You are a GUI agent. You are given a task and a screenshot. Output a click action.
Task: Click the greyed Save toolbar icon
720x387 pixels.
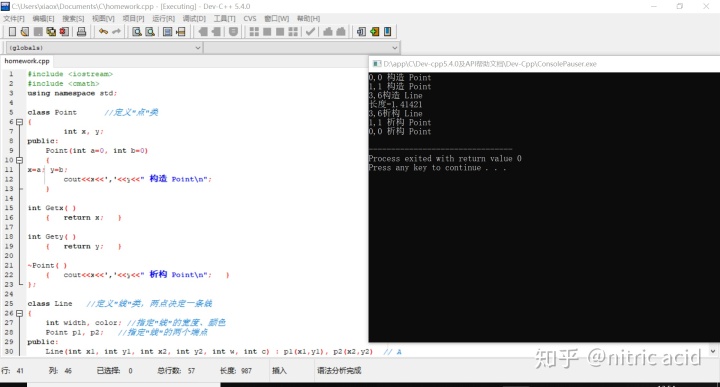pyautogui.click(x=38, y=32)
